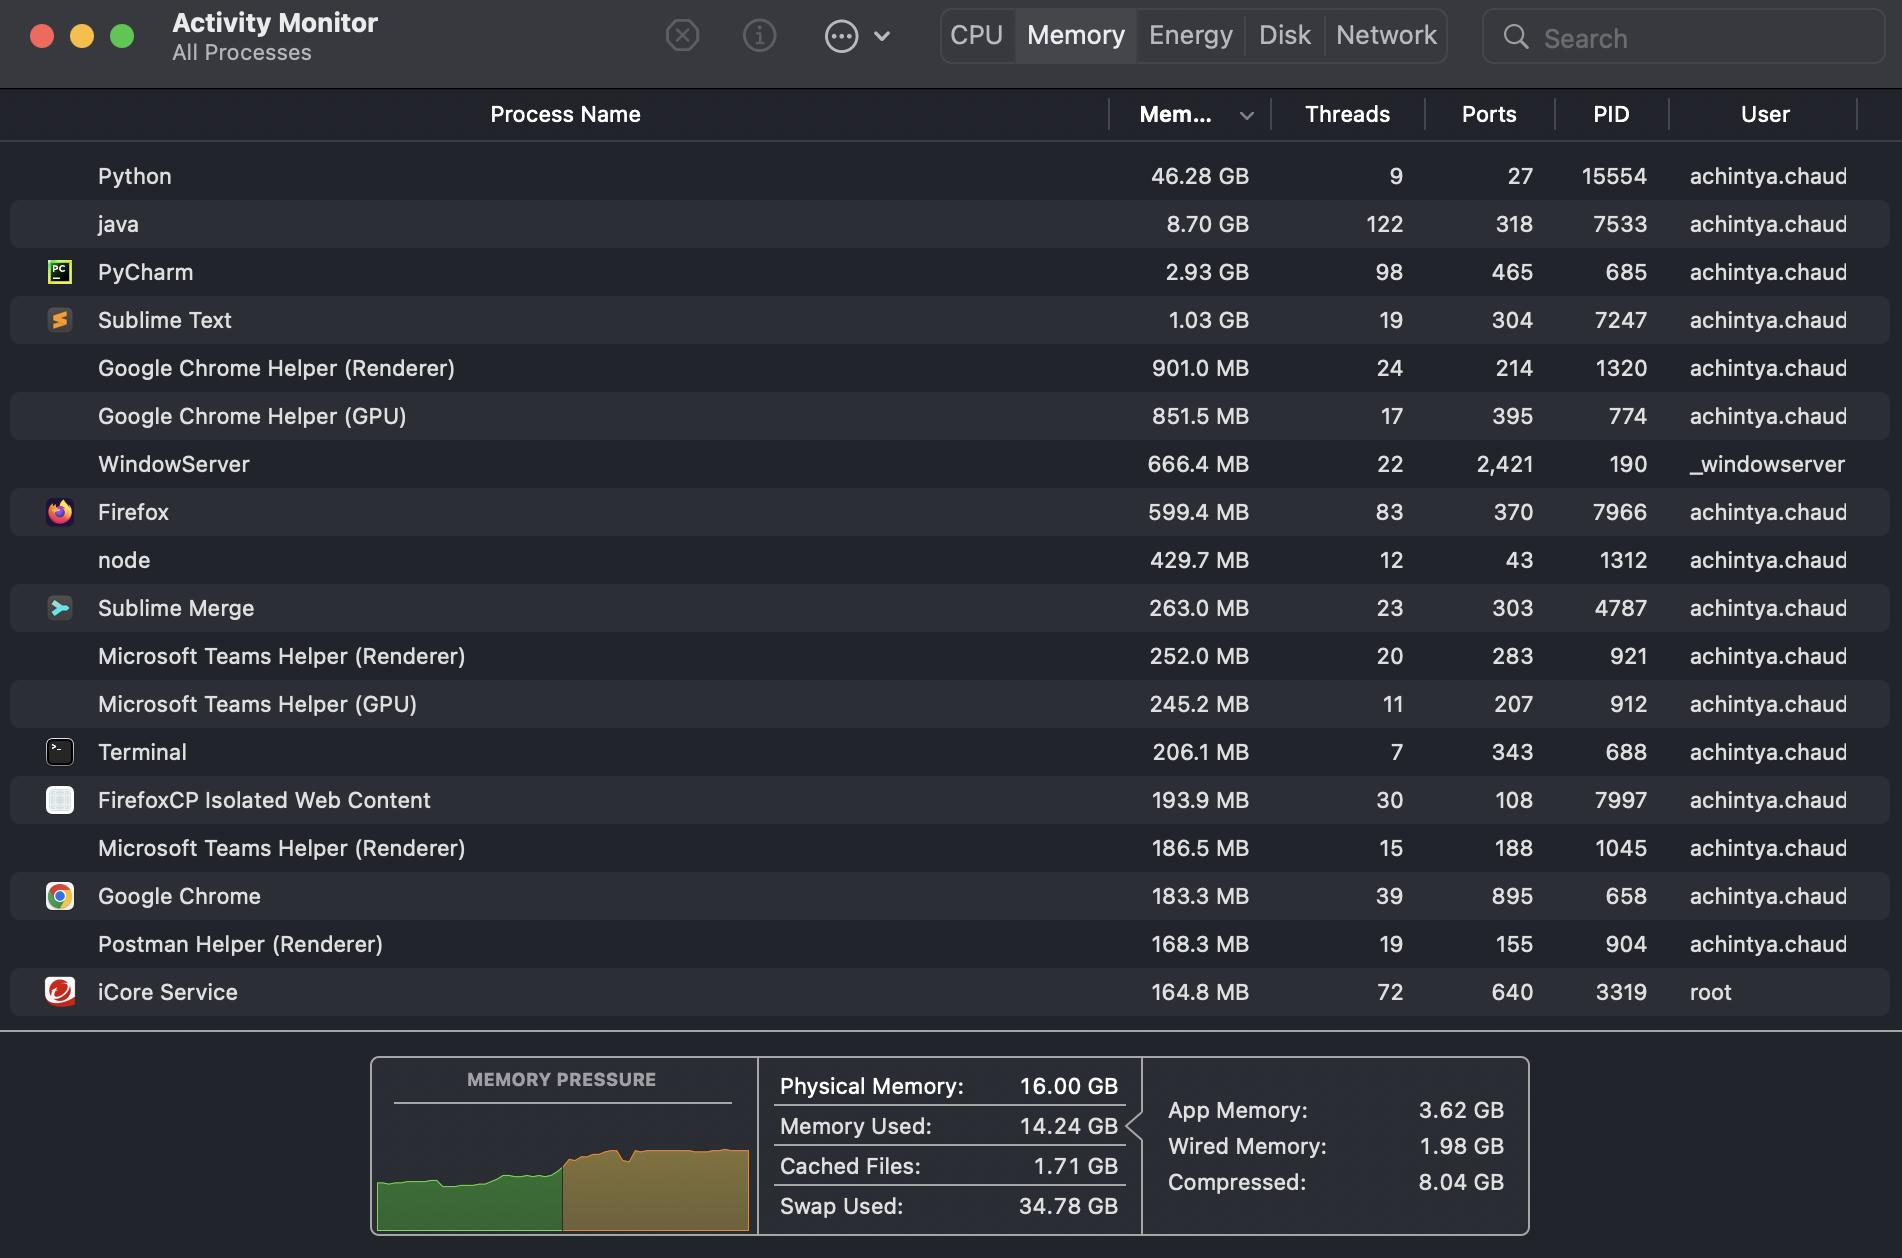The width and height of the screenshot is (1902, 1258).
Task: Click the PyCharm app icon
Action: pos(60,271)
